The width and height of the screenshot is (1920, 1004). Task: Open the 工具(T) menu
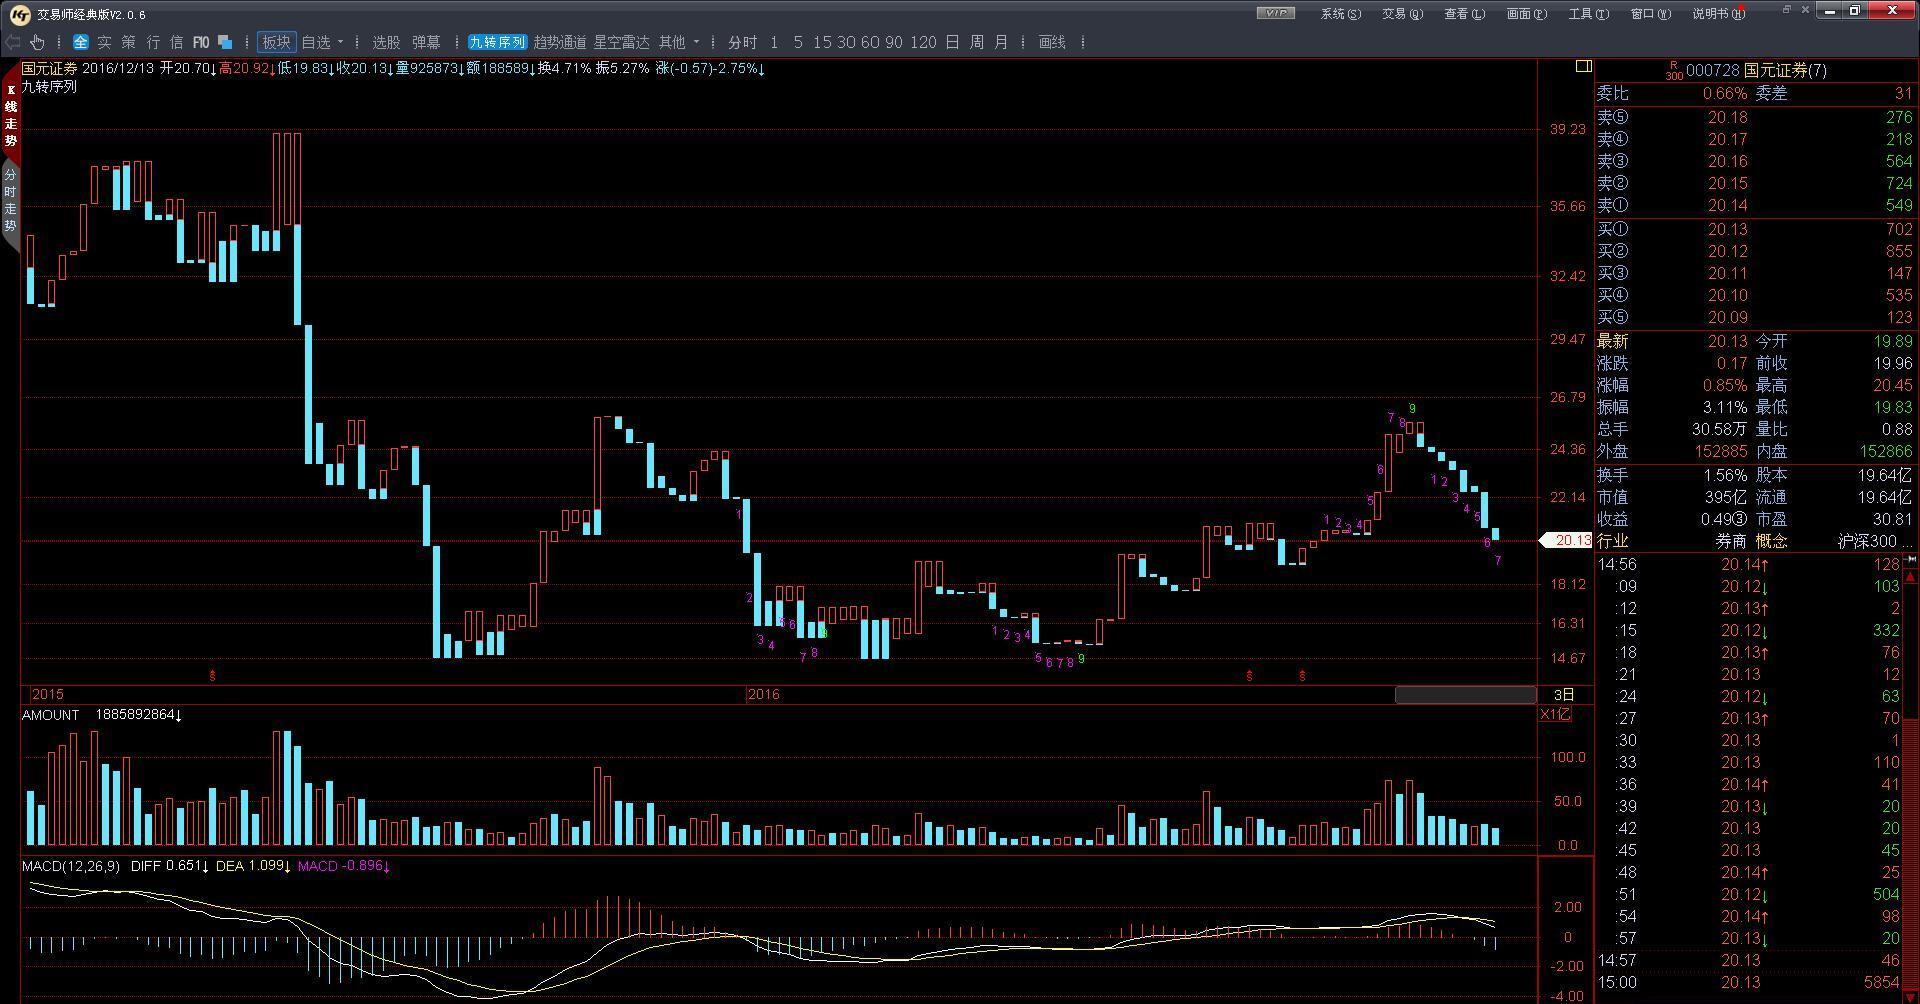click(x=1588, y=13)
